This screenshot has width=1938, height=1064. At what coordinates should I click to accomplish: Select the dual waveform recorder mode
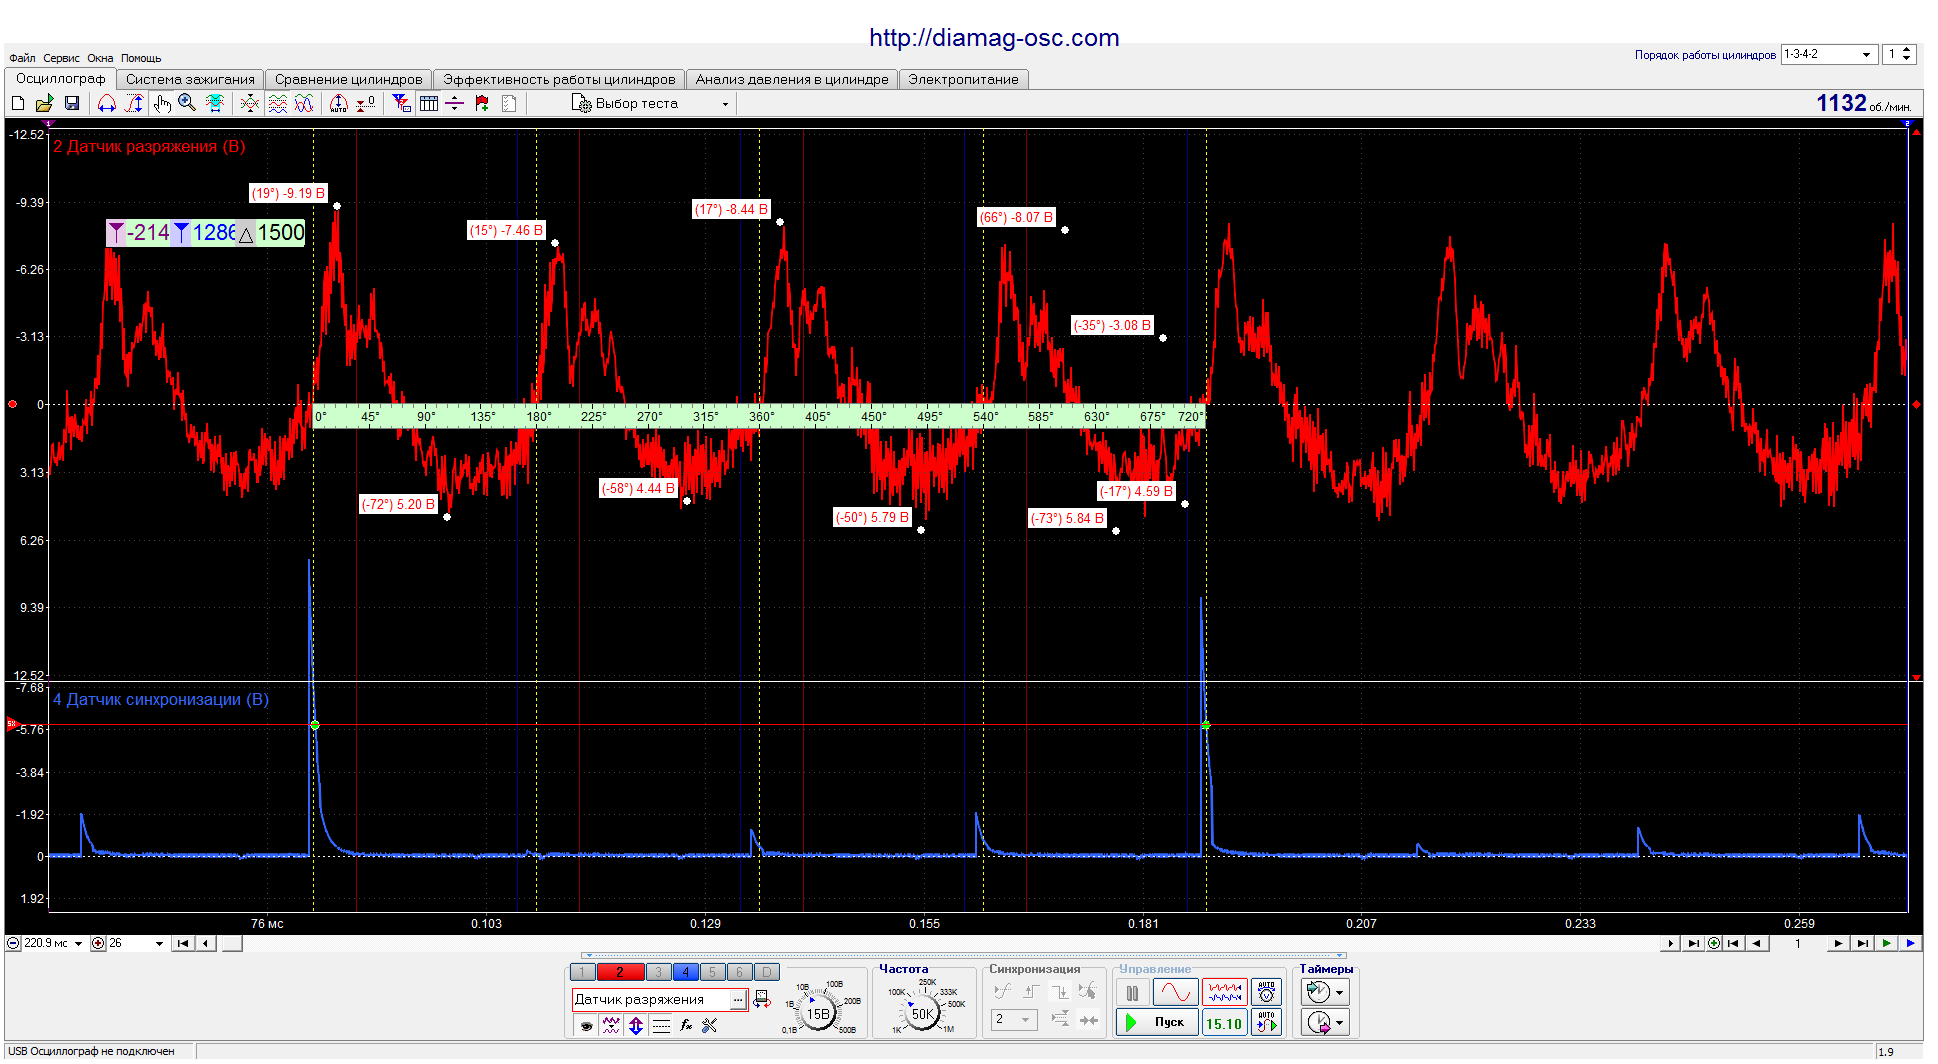click(1225, 993)
